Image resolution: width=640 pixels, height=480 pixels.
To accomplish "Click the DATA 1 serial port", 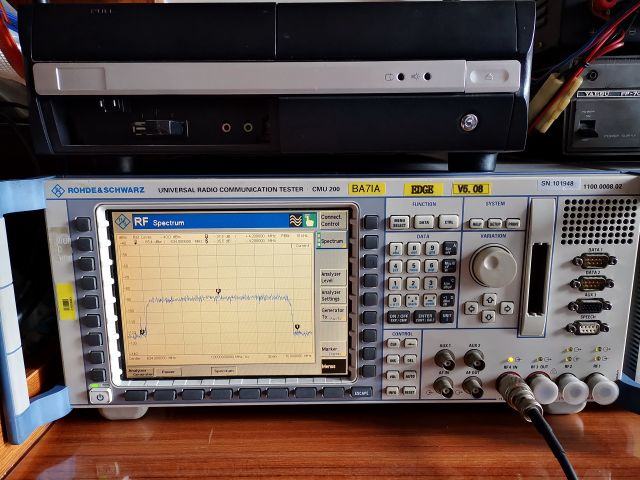I will pos(594,260).
